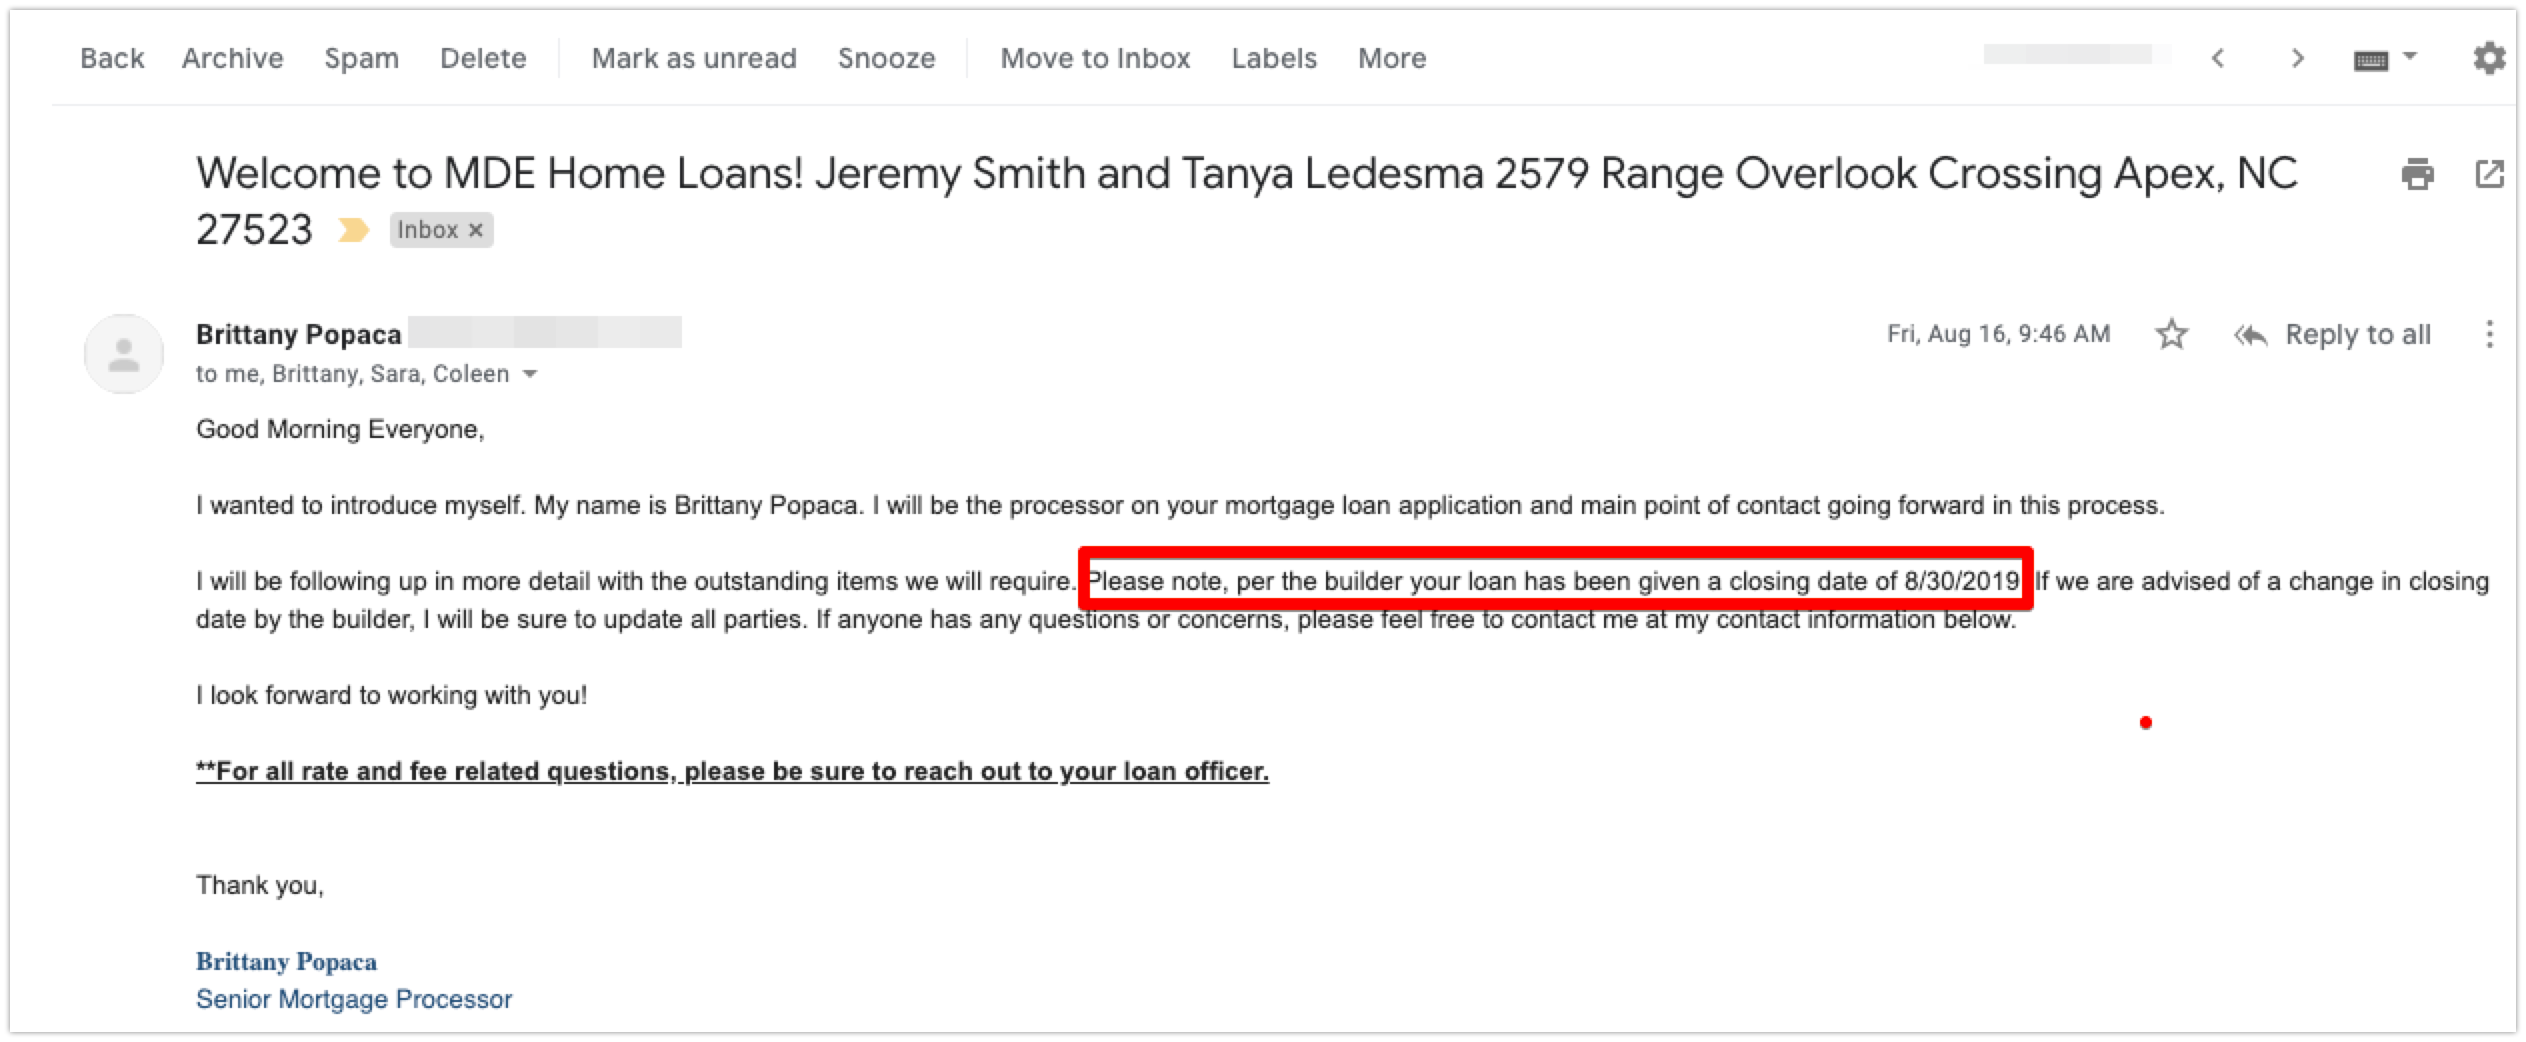
Task: Click the Reply to all text
Action: pyautogui.click(x=2358, y=335)
